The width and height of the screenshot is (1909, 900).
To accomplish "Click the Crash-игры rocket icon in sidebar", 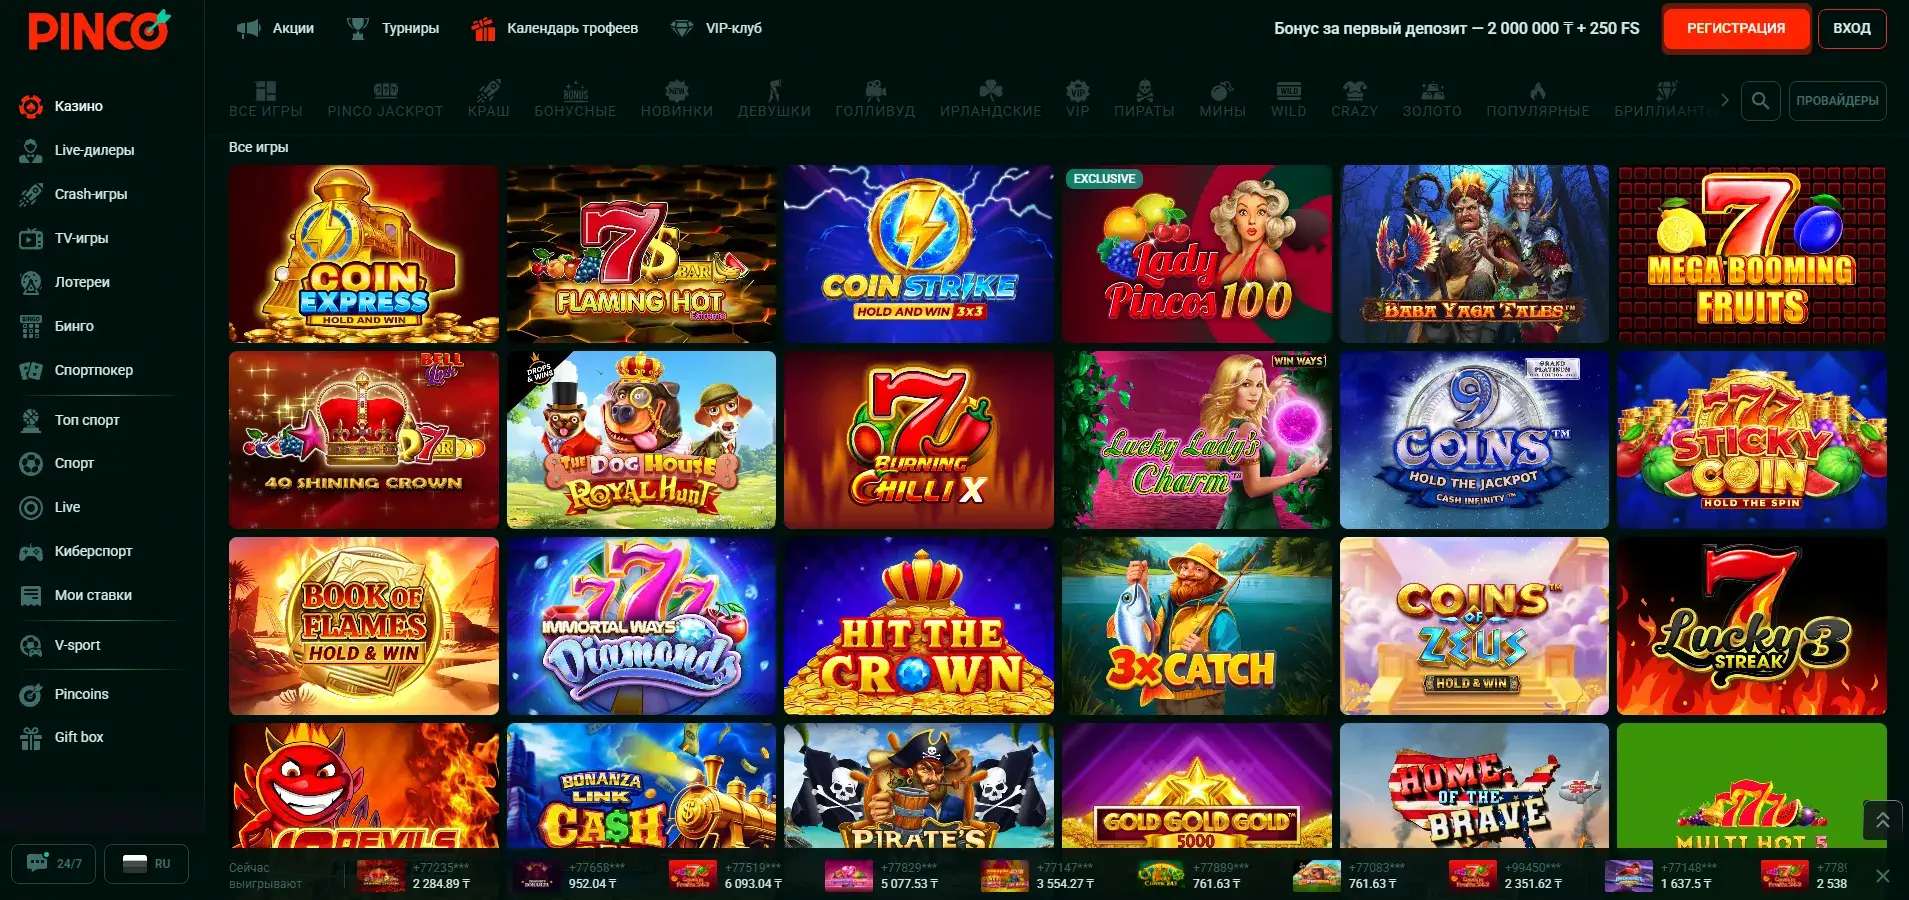I will (31, 194).
